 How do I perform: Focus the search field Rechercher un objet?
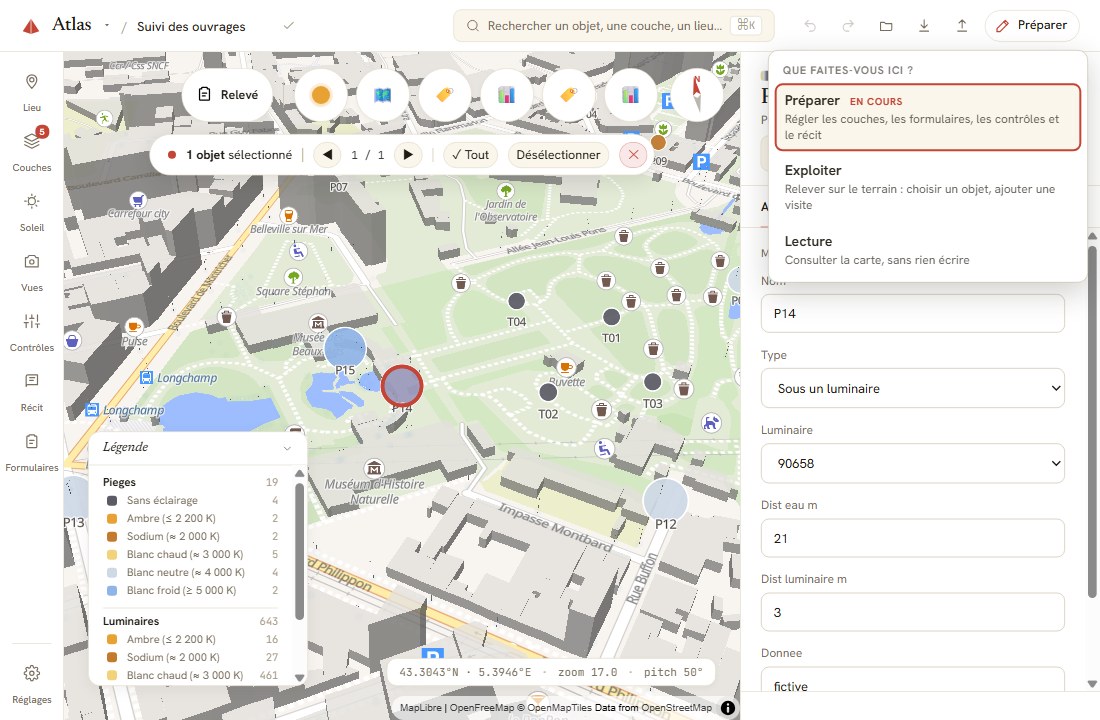[614, 26]
